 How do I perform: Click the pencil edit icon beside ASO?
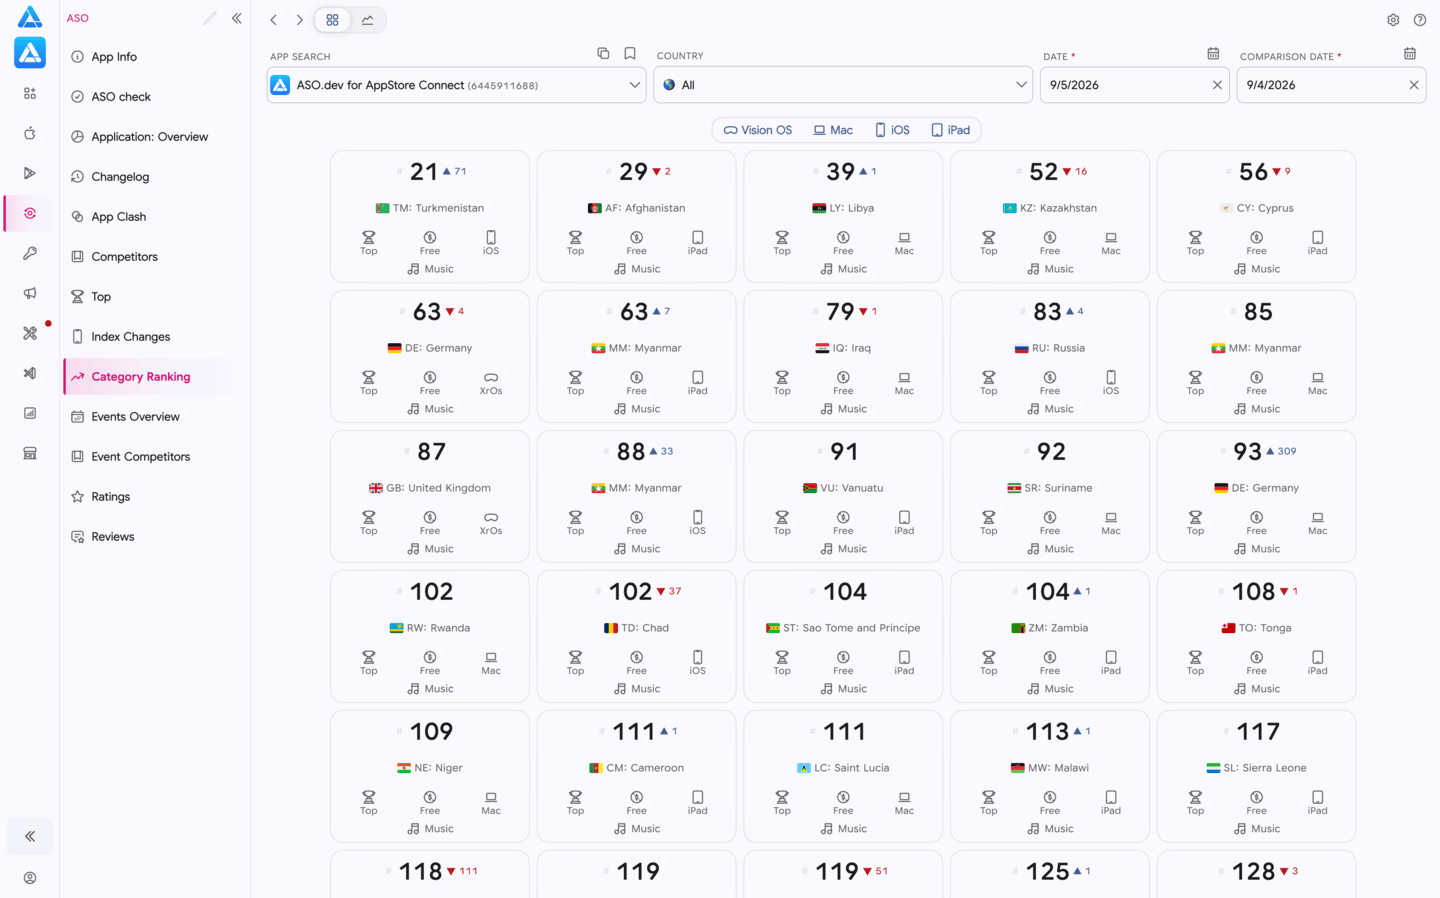210,18
